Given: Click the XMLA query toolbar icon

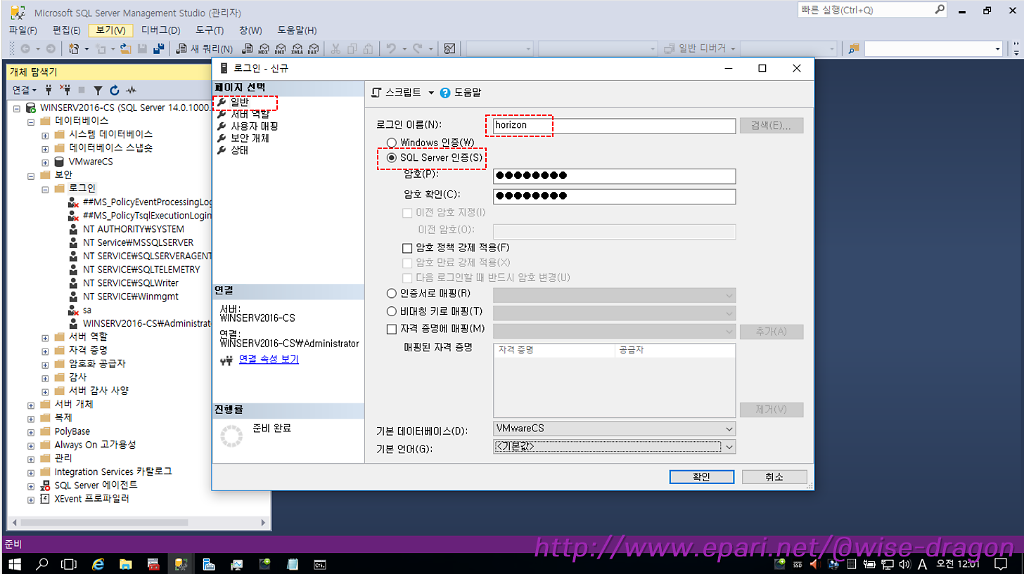Looking at the screenshot, I should pos(297,48).
